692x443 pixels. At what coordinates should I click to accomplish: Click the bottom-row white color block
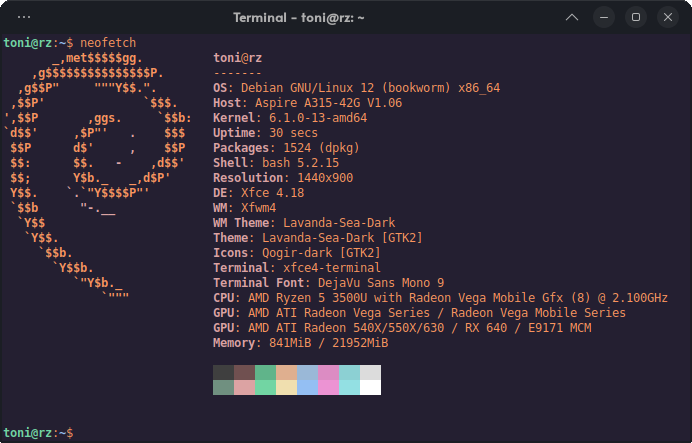(371, 387)
